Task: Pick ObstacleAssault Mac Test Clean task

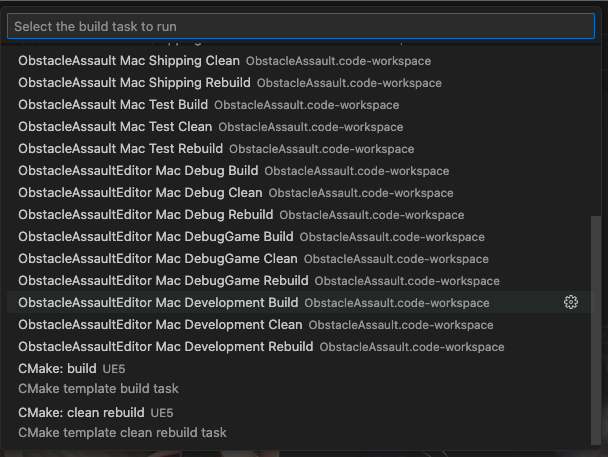Action: pos(301,127)
